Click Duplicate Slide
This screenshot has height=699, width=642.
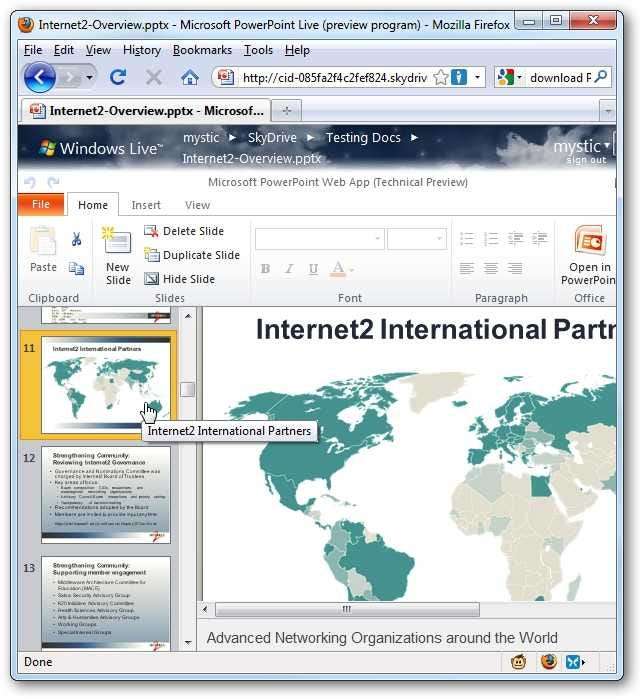click(x=192, y=255)
